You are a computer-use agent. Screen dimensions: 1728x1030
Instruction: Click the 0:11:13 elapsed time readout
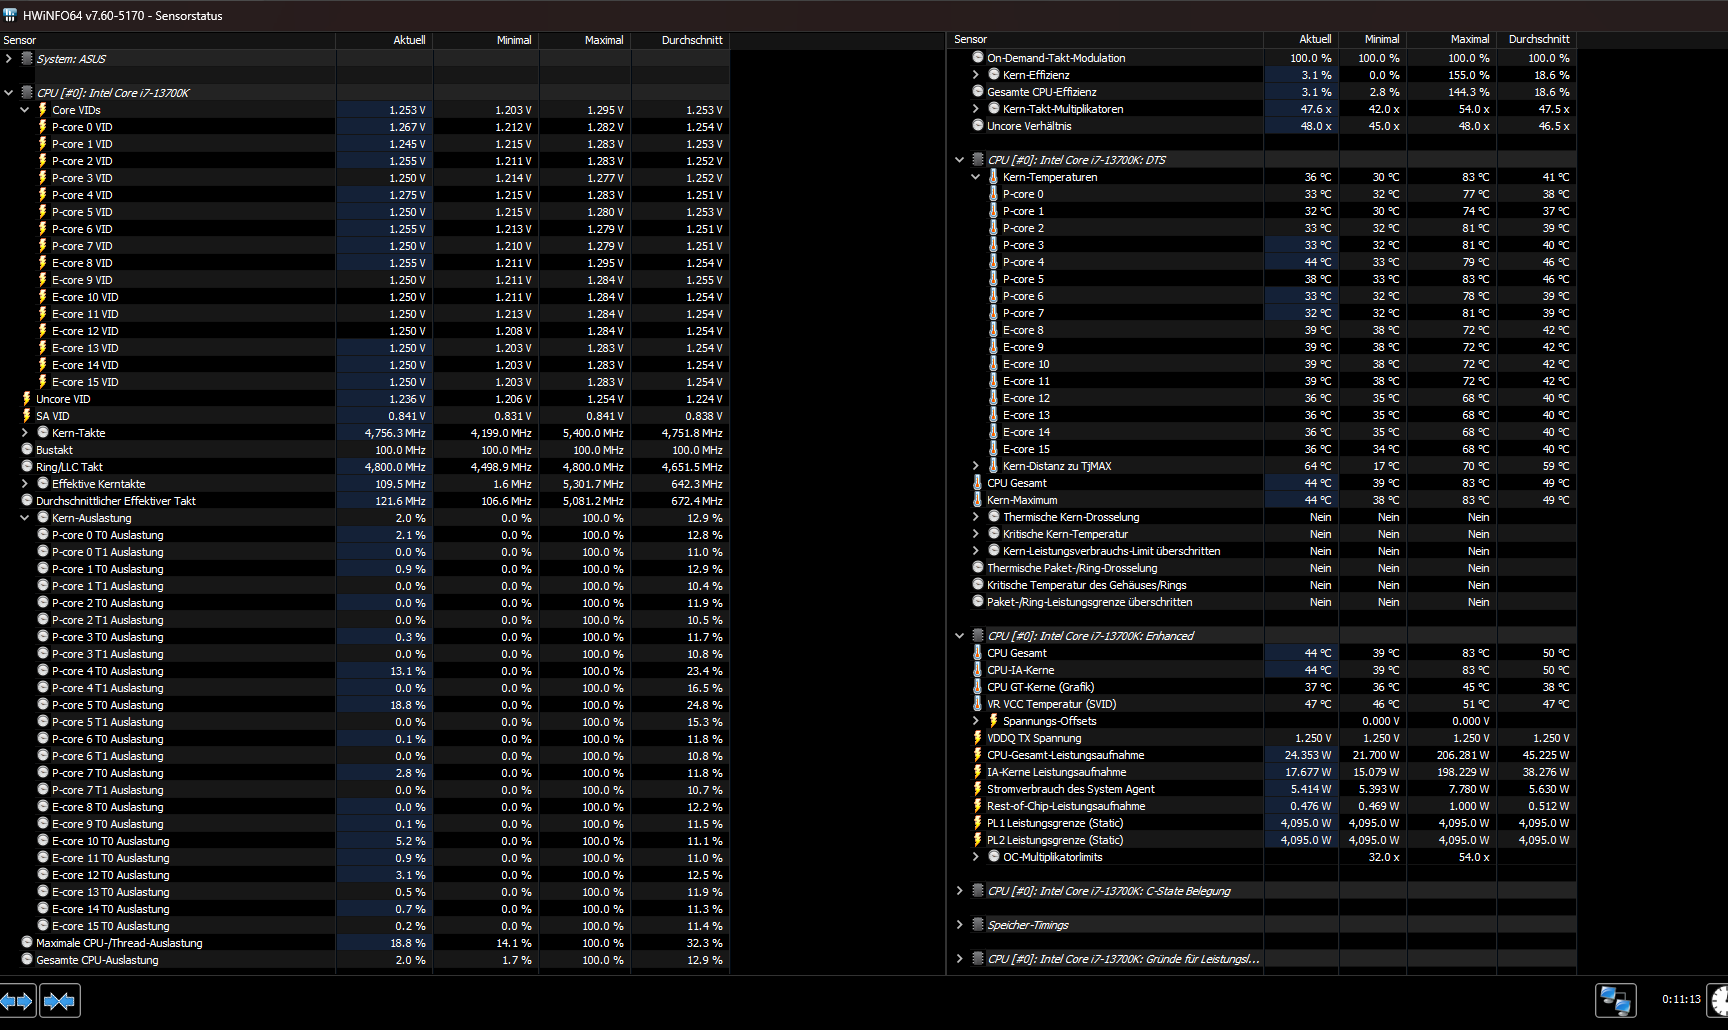[x=1681, y=999]
